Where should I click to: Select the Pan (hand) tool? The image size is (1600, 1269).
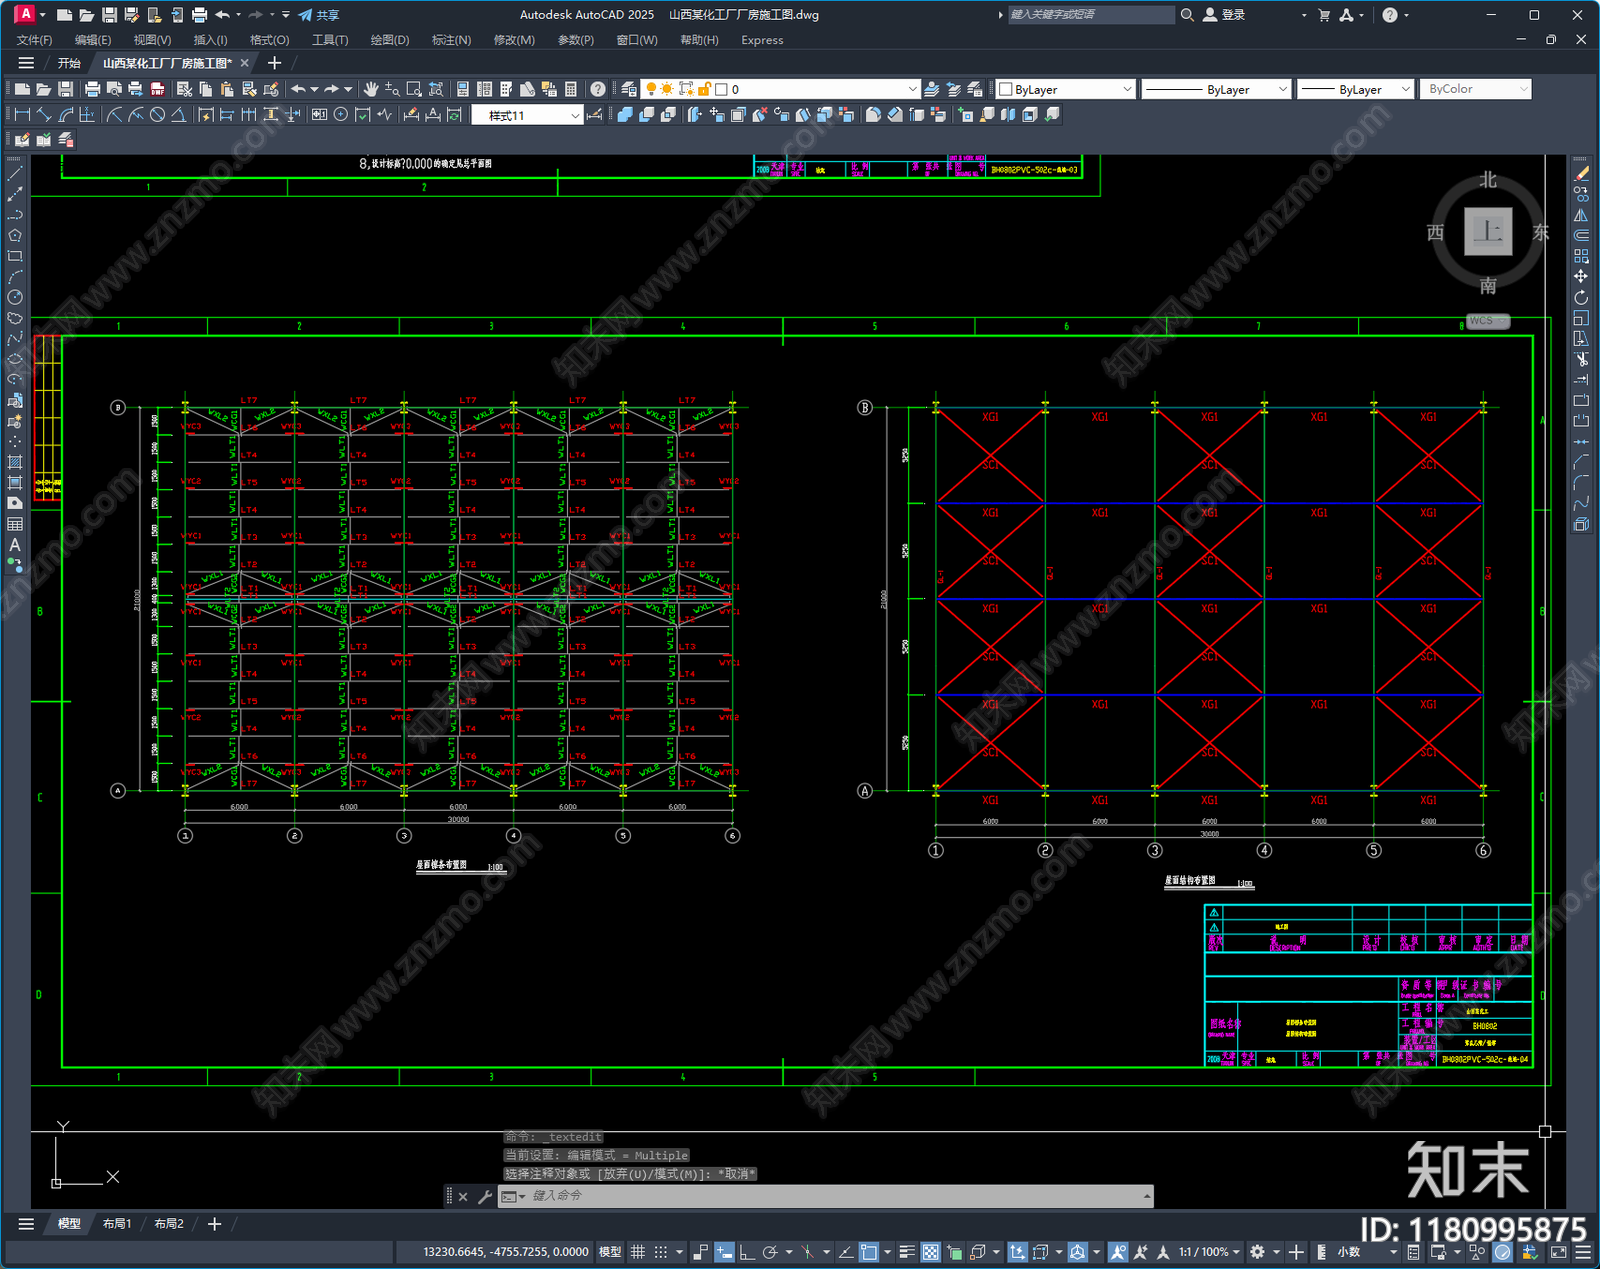tap(370, 89)
